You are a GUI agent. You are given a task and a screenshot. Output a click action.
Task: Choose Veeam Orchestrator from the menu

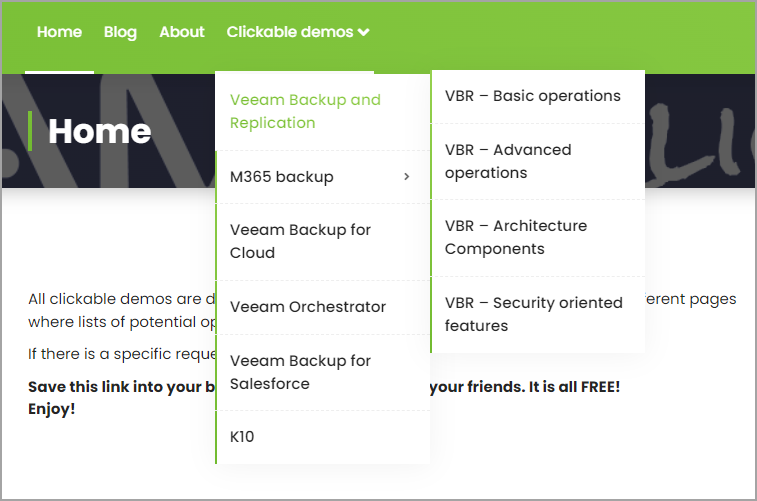click(x=322, y=307)
